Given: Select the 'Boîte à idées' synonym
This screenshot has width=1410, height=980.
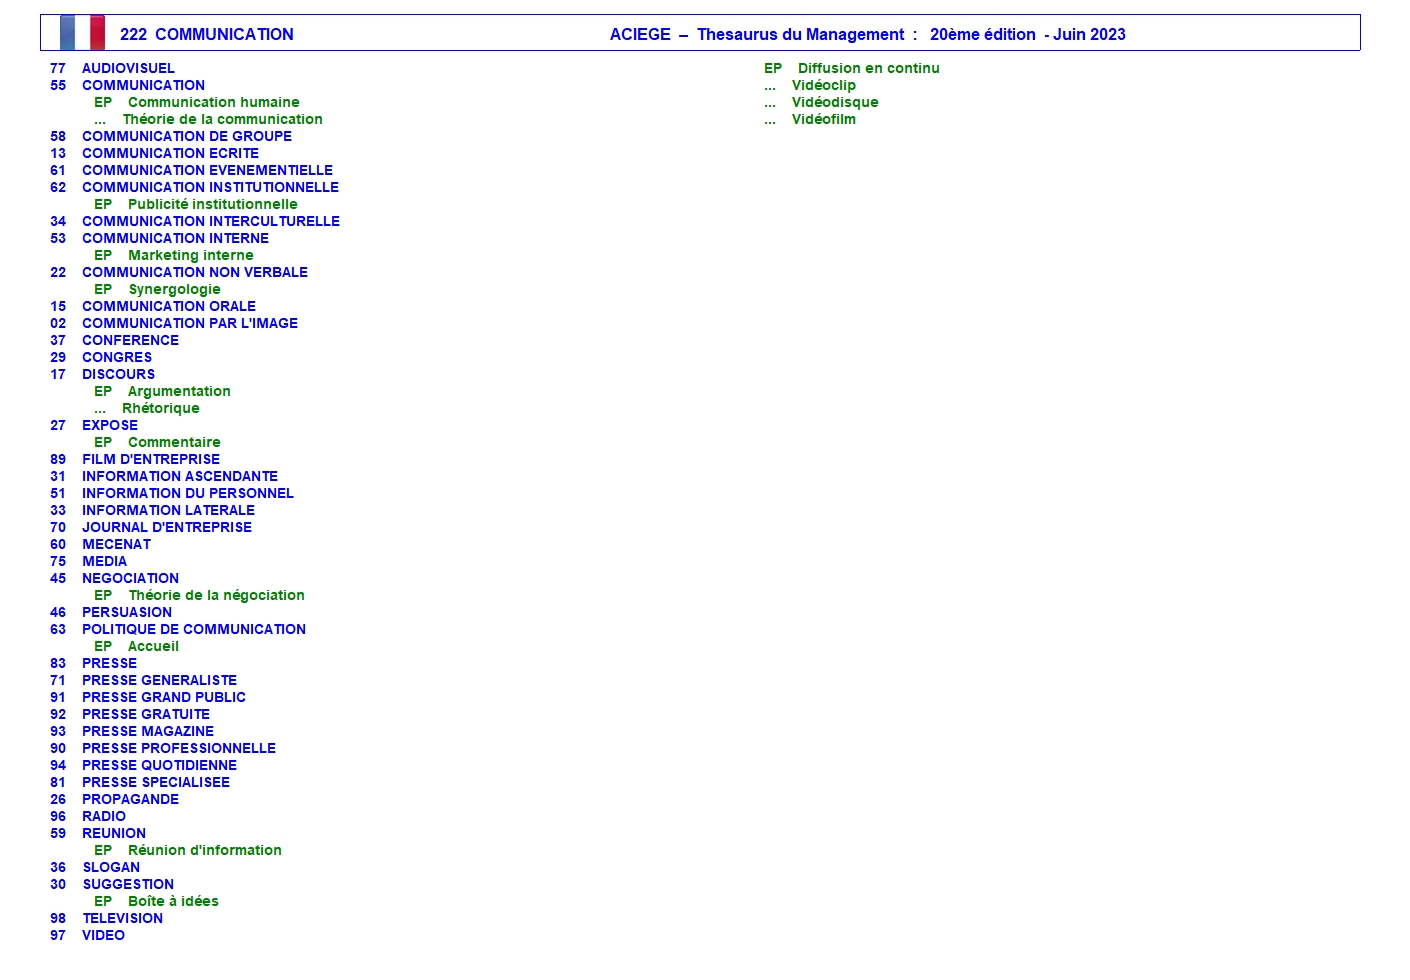Looking at the screenshot, I should click(173, 901).
